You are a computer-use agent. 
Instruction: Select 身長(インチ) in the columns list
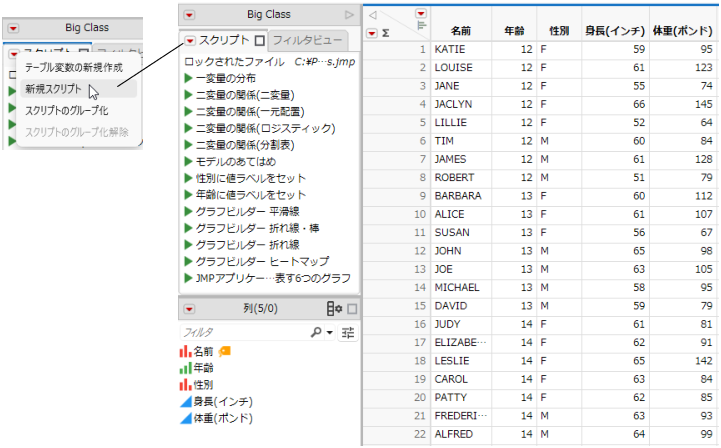click(223, 402)
